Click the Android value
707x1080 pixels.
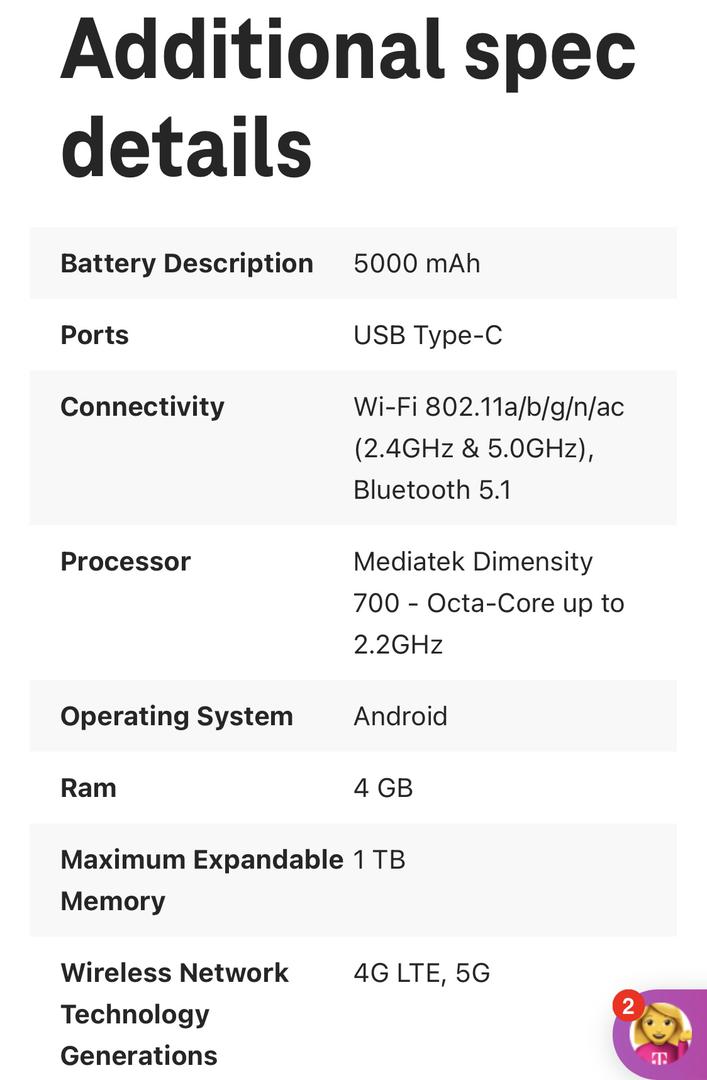400,716
